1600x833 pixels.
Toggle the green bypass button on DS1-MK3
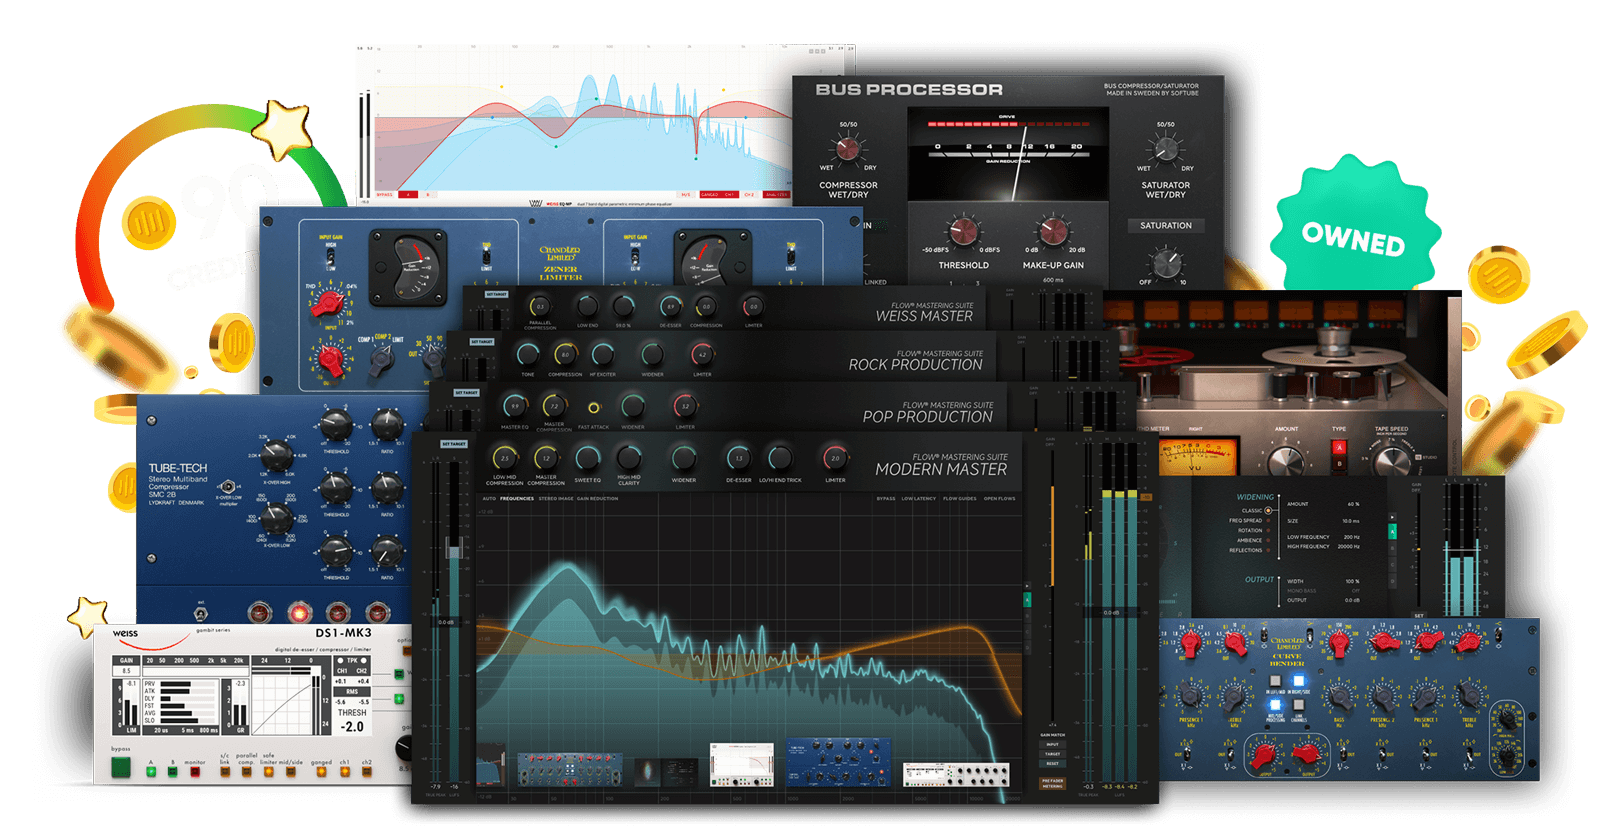tap(121, 767)
